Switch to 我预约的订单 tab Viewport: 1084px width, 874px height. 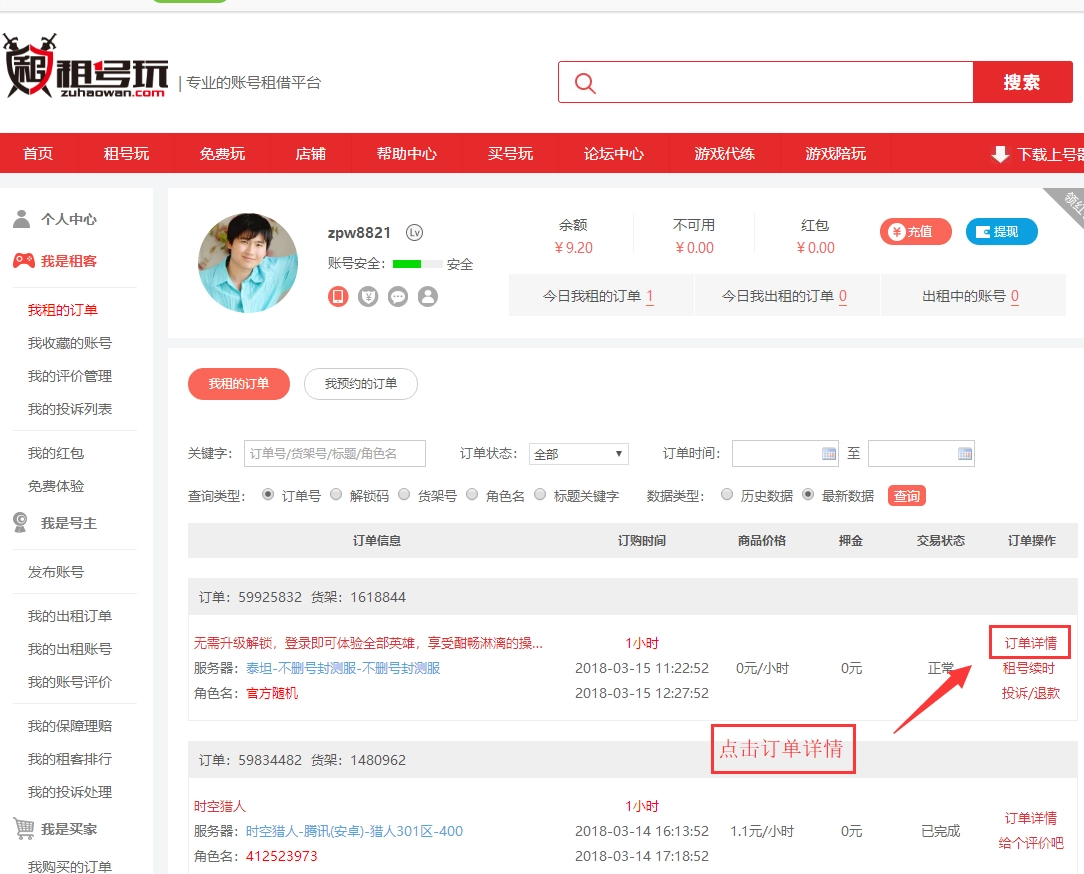click(x=360, y=384)
